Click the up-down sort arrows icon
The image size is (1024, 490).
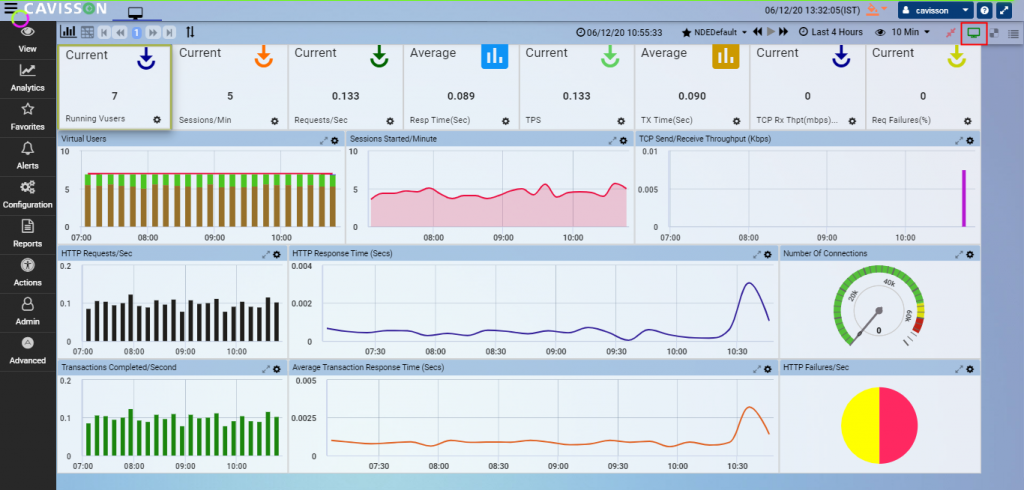(190, 32)
